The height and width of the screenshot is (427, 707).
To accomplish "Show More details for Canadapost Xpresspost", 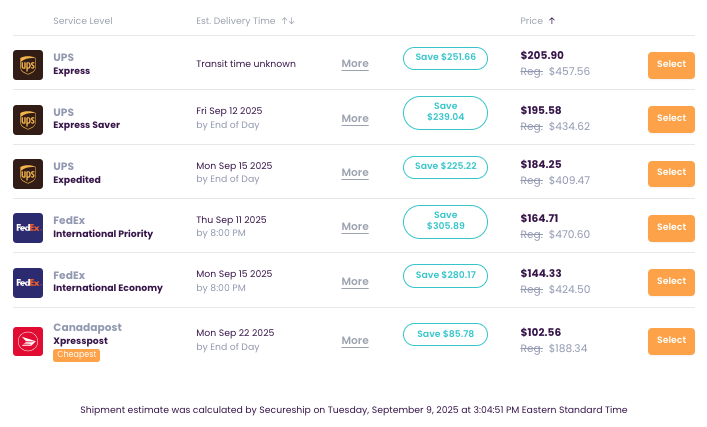I will pyautogui.click(x=355, y=341).
